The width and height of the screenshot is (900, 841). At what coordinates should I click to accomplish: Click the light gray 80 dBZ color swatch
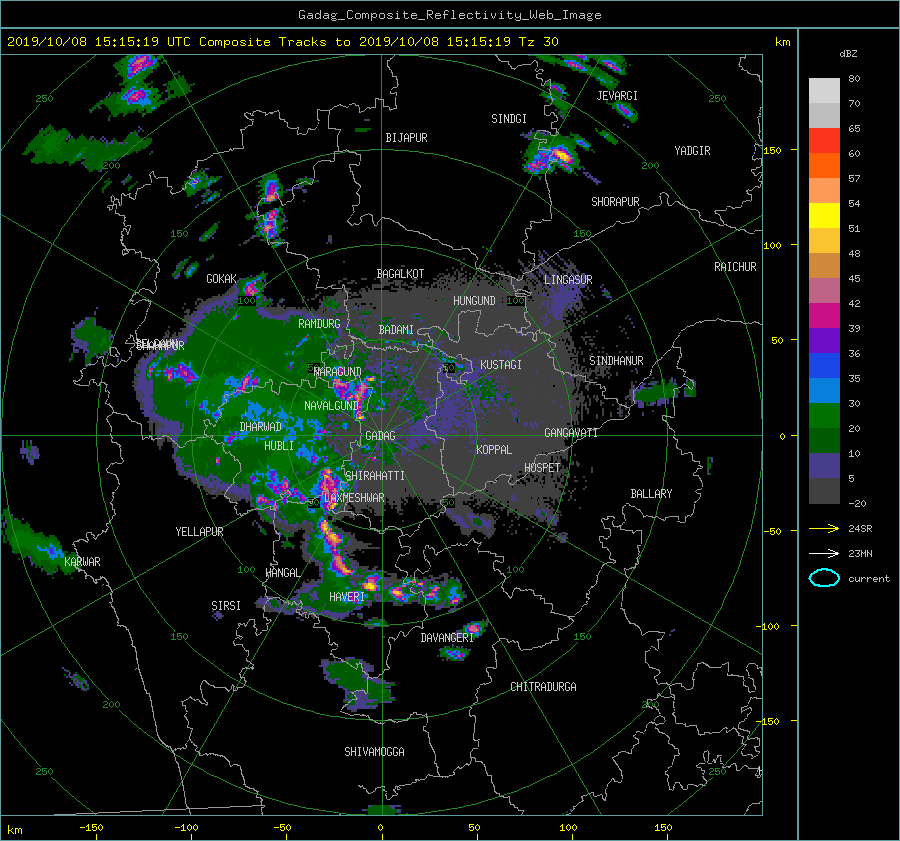pyautogui.click(x=824, y=90)
